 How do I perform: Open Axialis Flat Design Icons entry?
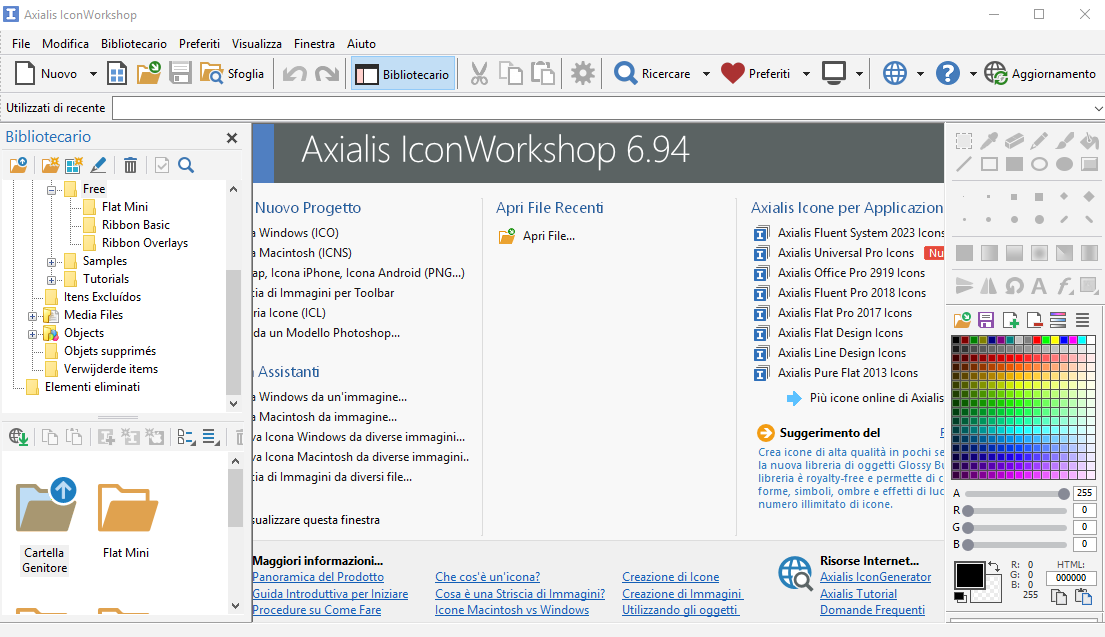tap(840, 333)
